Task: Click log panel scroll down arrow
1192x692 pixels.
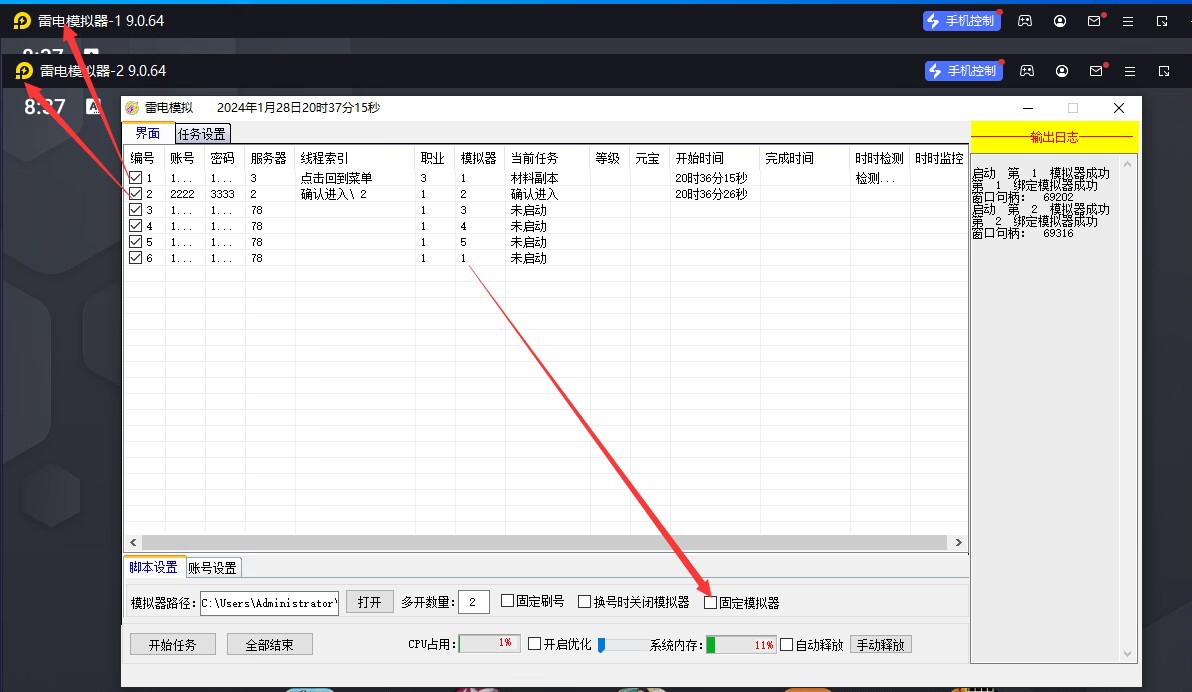Action: point(1127,654)
